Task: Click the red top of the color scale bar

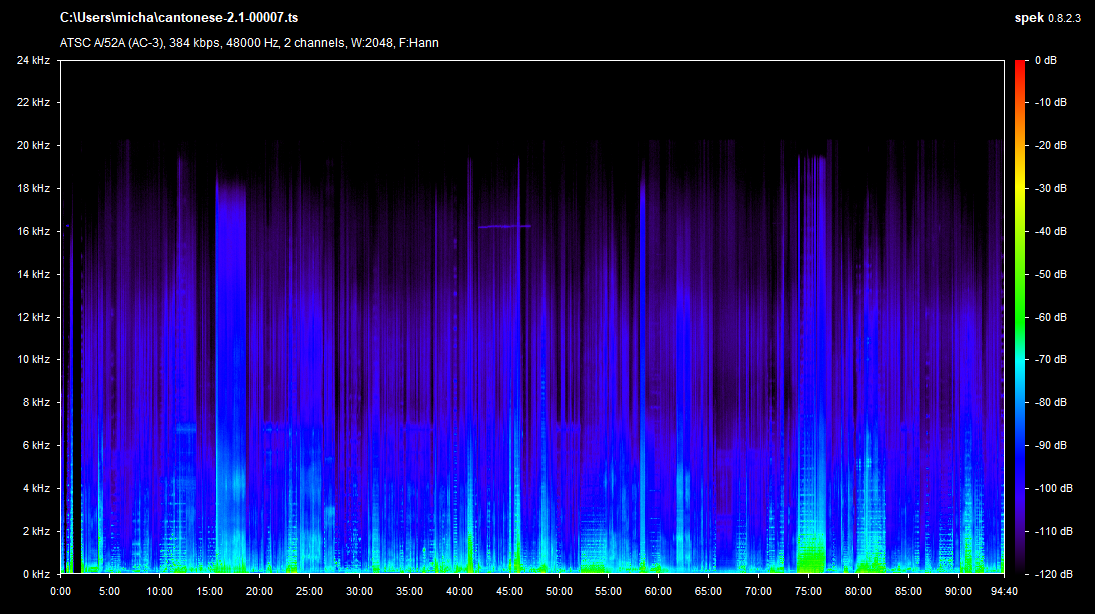Action: [1020, 66]
